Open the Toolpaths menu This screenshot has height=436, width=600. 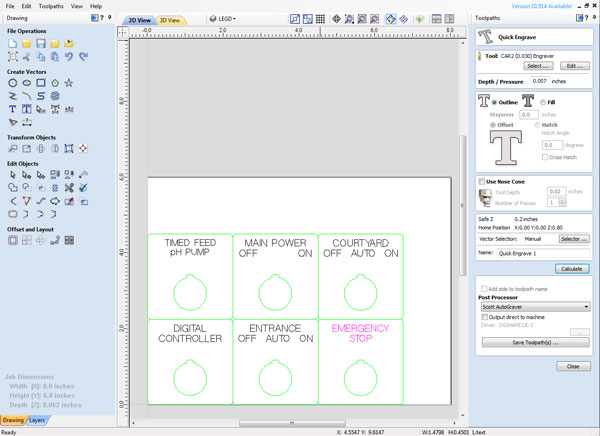coord(63,6)
